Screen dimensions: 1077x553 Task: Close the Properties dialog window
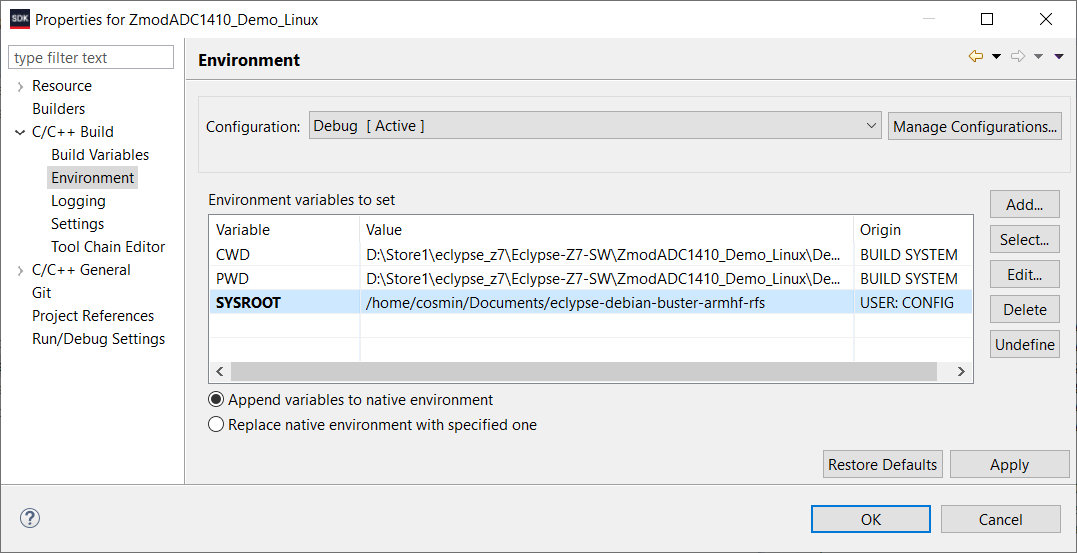[1045, 19]
